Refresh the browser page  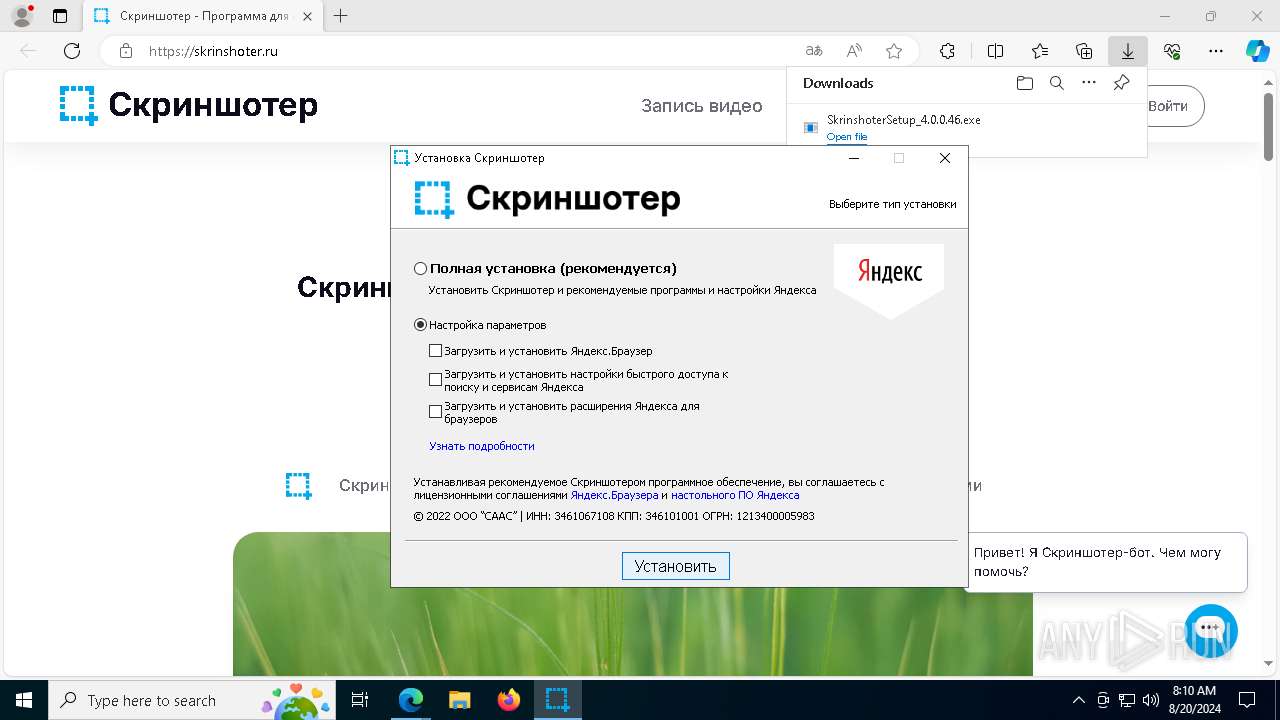pyautogui.click(x=72, y=51)
